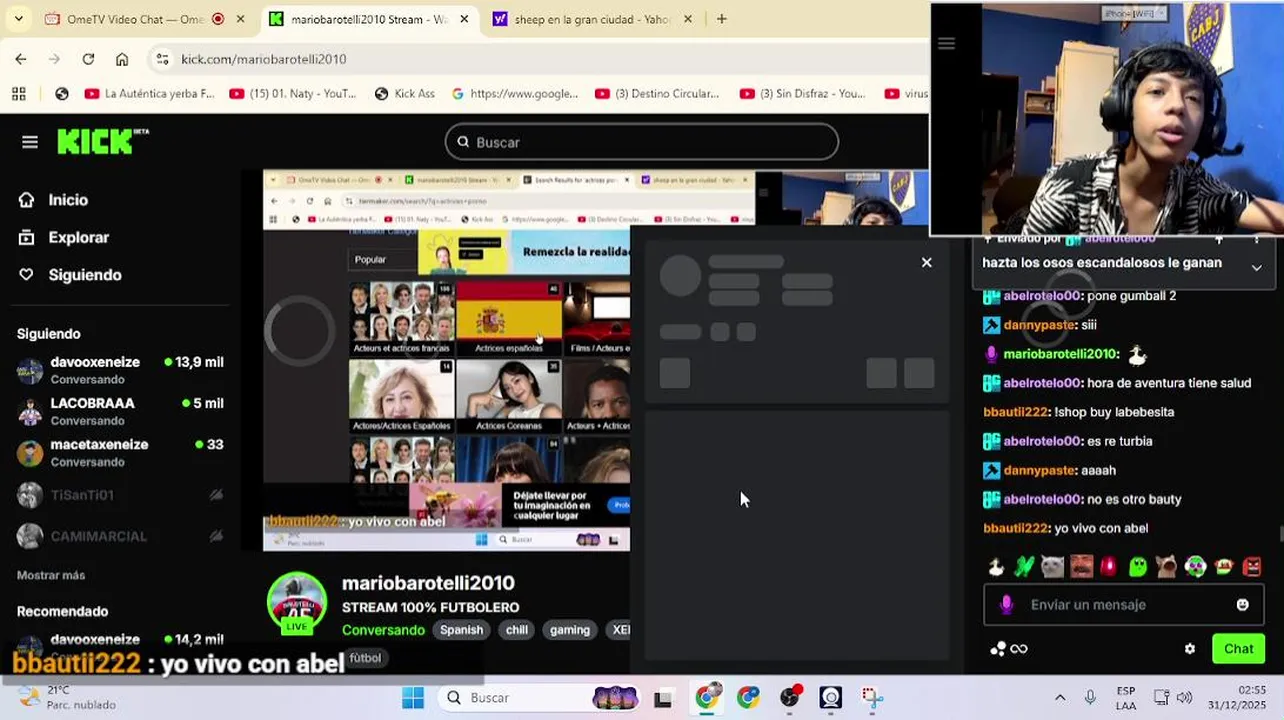Focus the Buscar search field on Kick
Image resolution: width=1284 pixels, height=720 pixels.
click(x=641, y=142)
